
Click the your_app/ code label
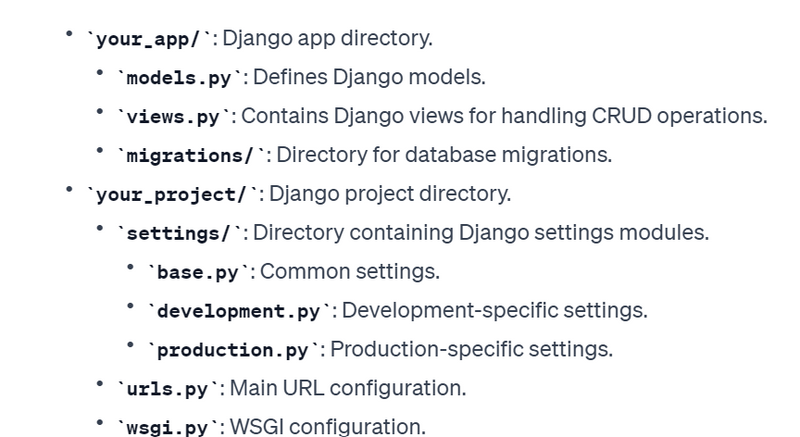[x=151, y=40]
